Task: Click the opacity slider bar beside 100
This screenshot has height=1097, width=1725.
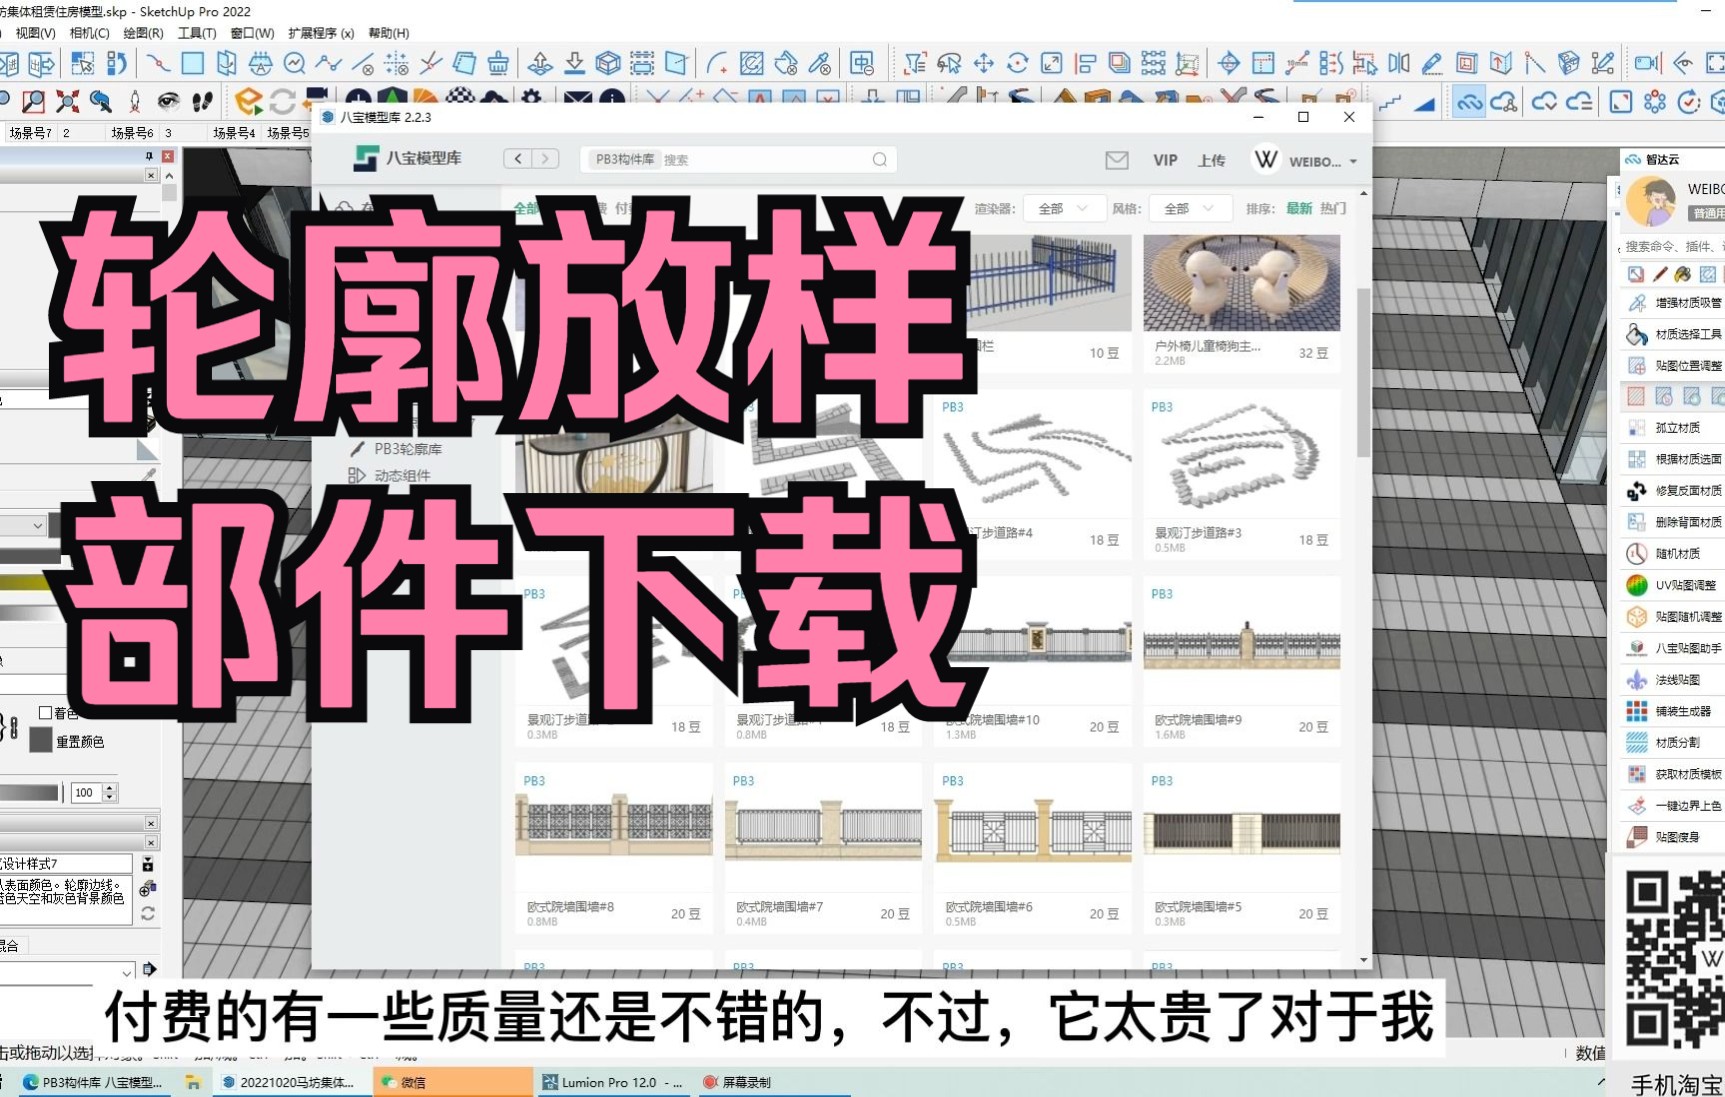Action: coord(30,792)
